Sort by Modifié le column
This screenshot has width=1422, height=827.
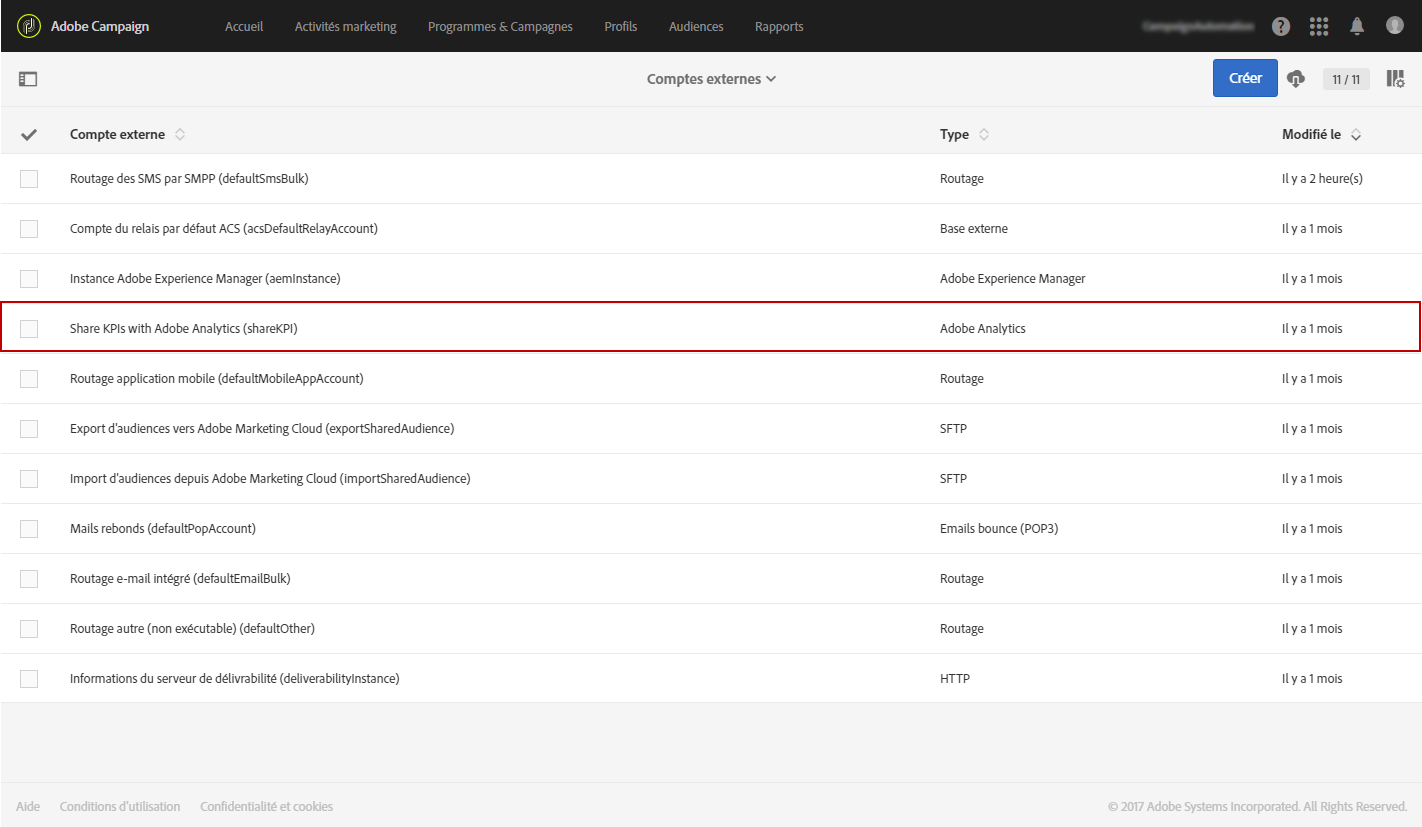1356,134
